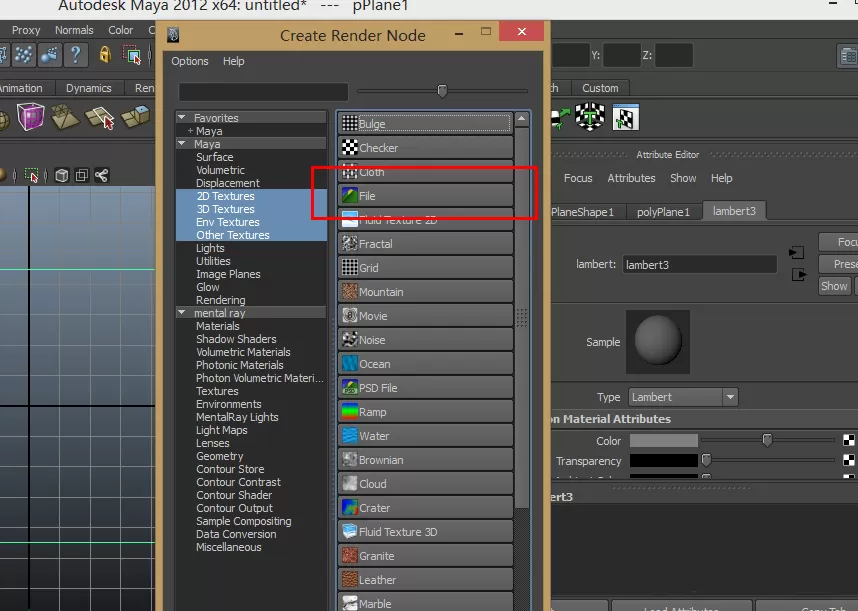
Task: Click the search field in Create Render Node
Action: pyautogui.click(x=263, y=91)
